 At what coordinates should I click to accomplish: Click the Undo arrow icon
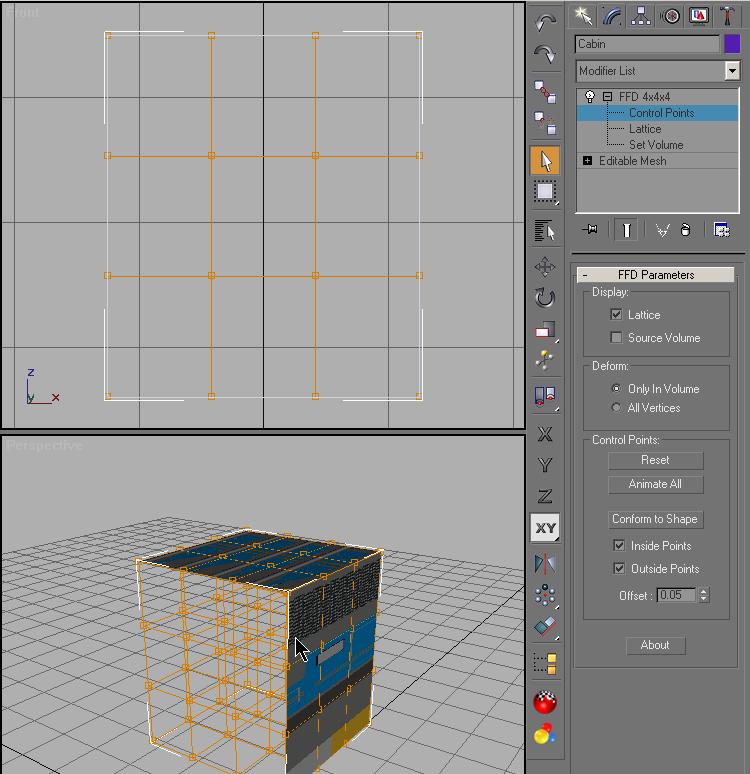(x=545, y=22)
